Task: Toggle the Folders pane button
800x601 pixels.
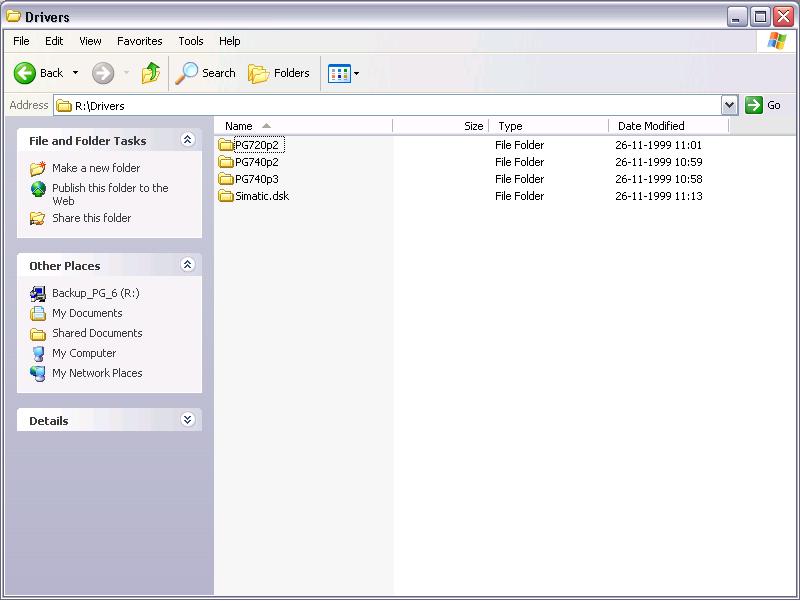Action: click(279, 73)
